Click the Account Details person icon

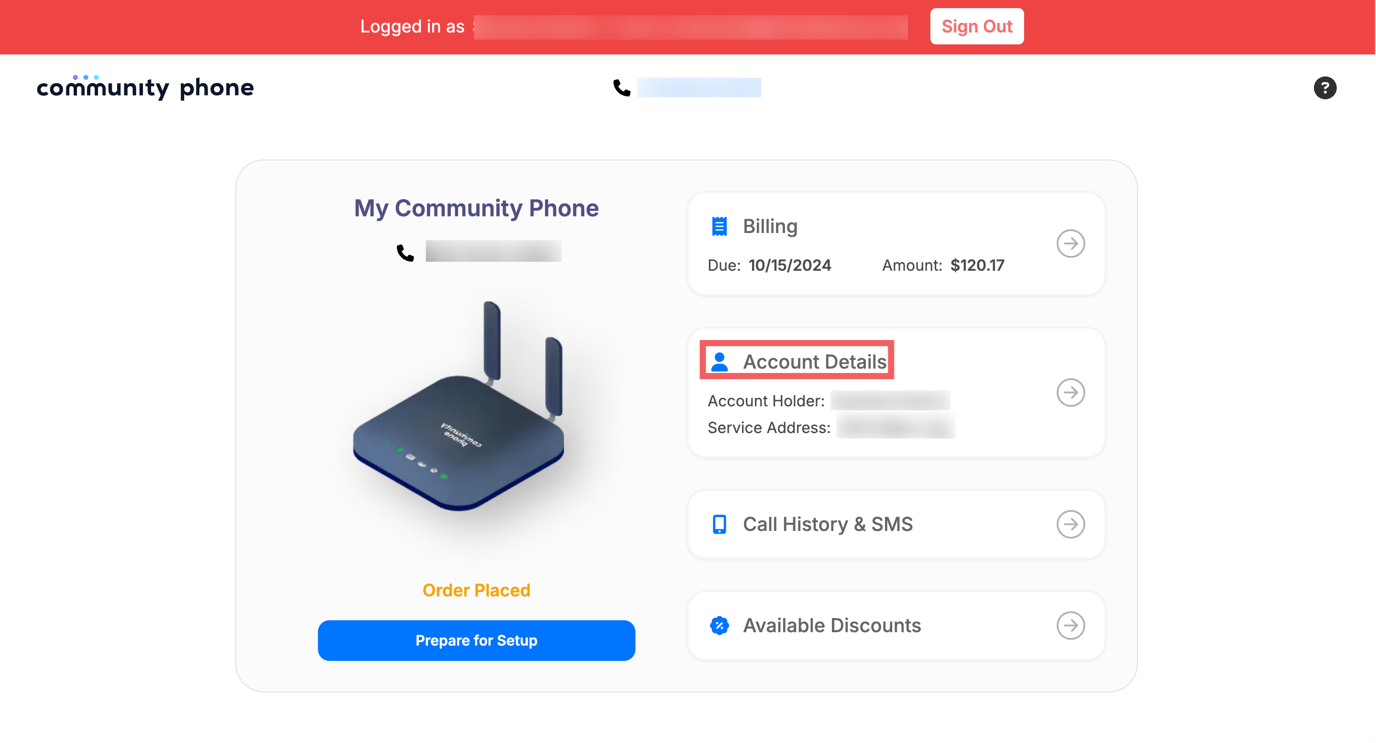pyautogui.click(x=720, y=361)
